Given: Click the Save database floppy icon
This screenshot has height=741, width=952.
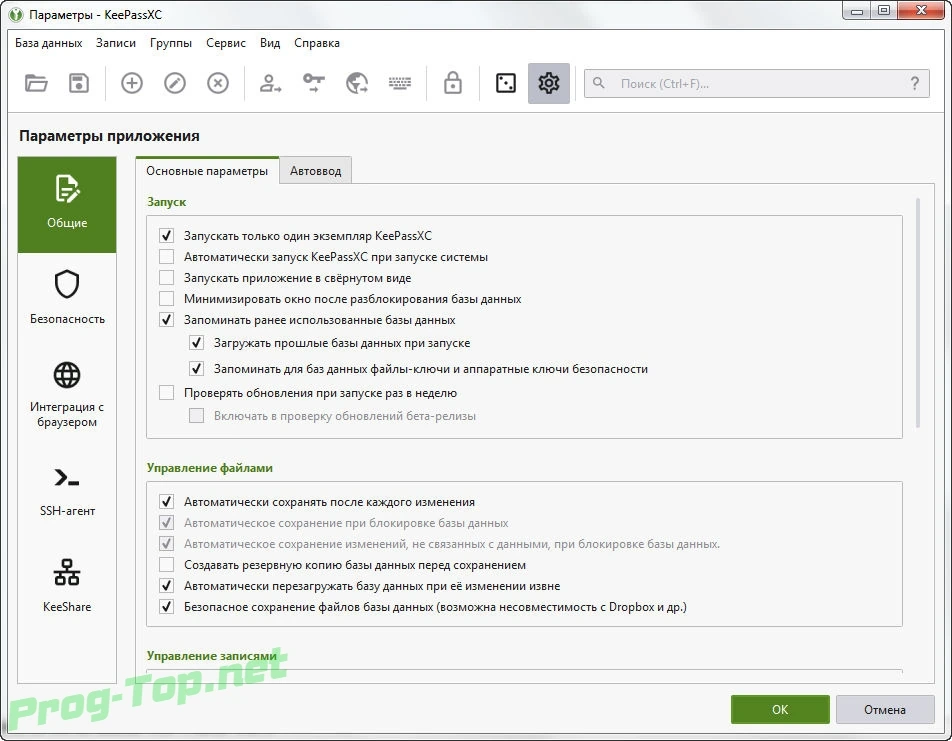Looking at the screenshot, I should coord(79,83).
